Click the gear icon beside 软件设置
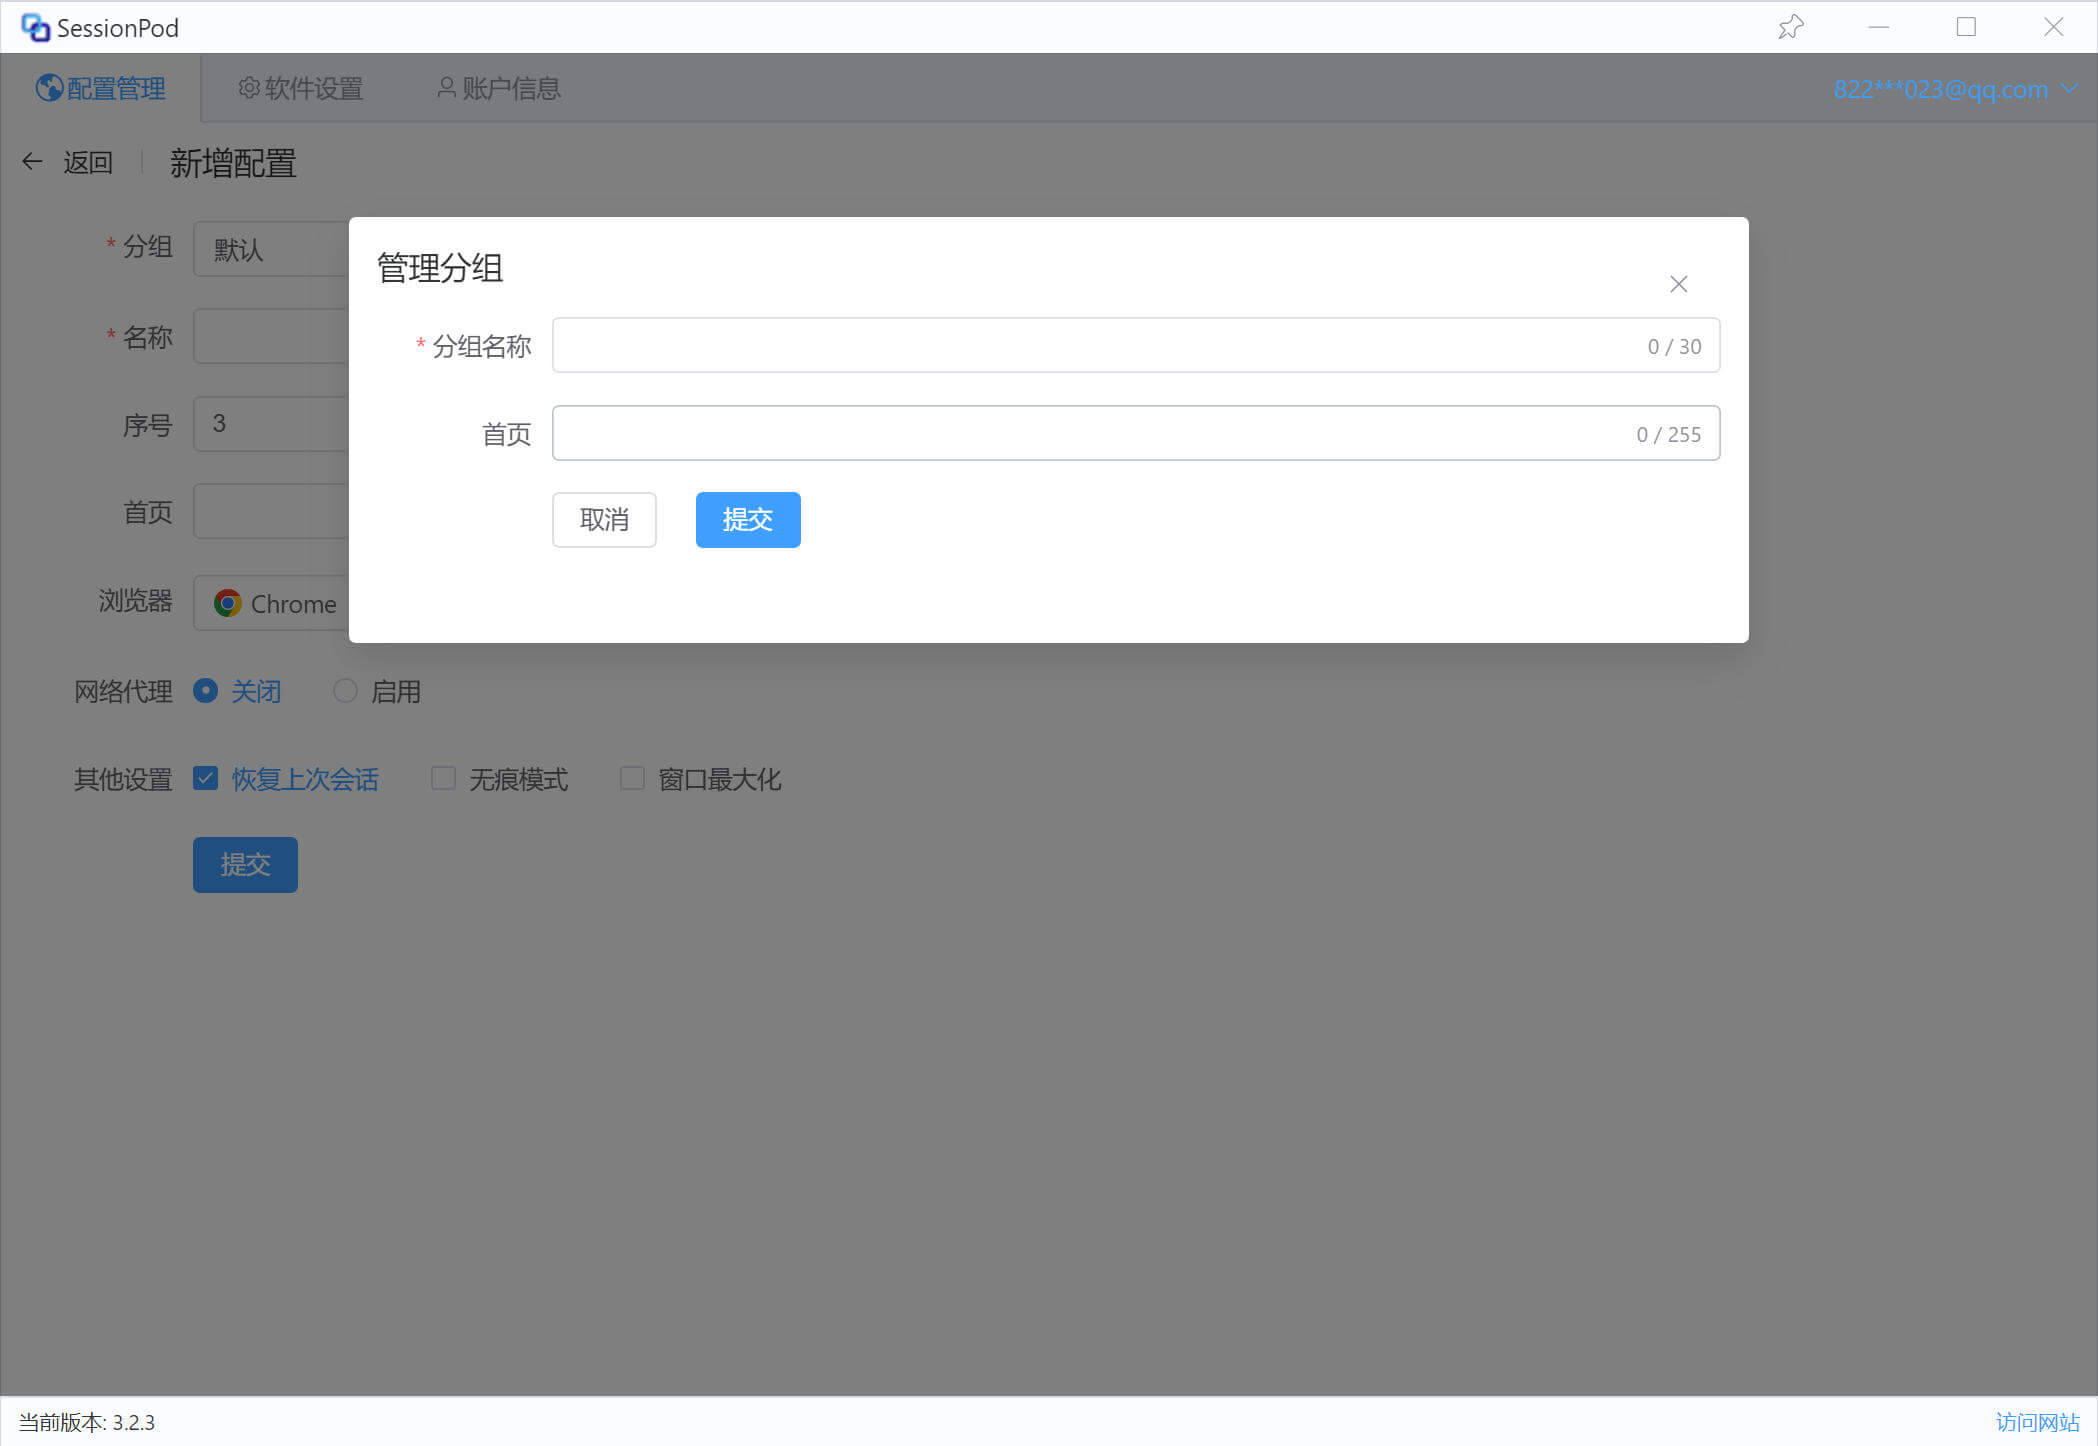Viewport: 2098px width, 1446px height. click(248, 88)
